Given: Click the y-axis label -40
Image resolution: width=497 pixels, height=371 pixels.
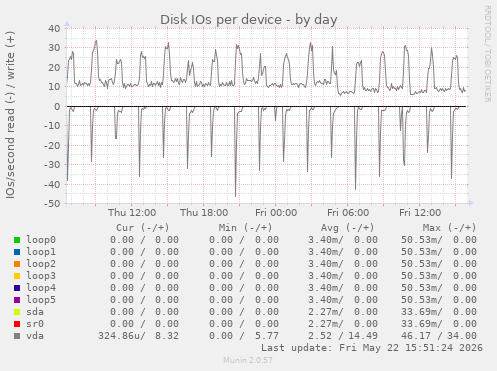Looking at the screenshot, I should tap(52, 184).
